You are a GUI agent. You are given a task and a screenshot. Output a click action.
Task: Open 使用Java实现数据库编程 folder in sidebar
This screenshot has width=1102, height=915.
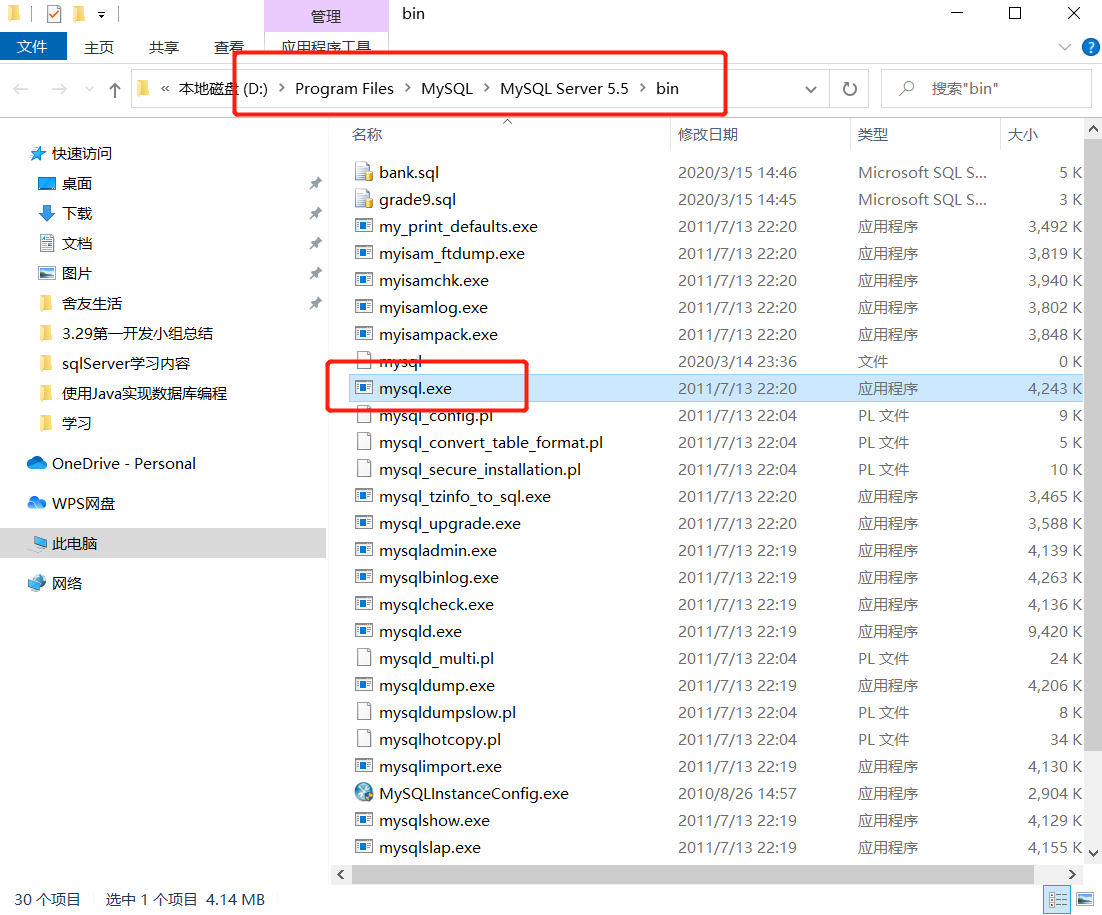(x=144, y=394)
